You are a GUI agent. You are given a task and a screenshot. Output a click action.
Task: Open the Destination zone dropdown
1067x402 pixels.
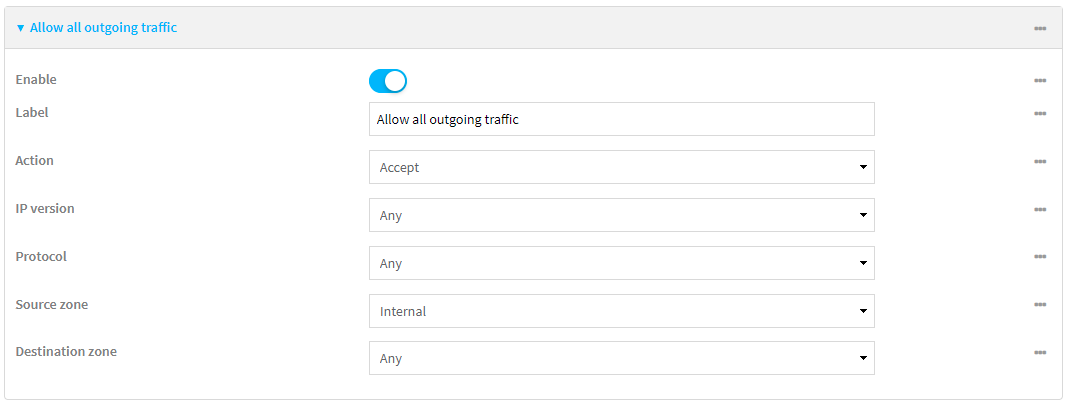(621, 358)
